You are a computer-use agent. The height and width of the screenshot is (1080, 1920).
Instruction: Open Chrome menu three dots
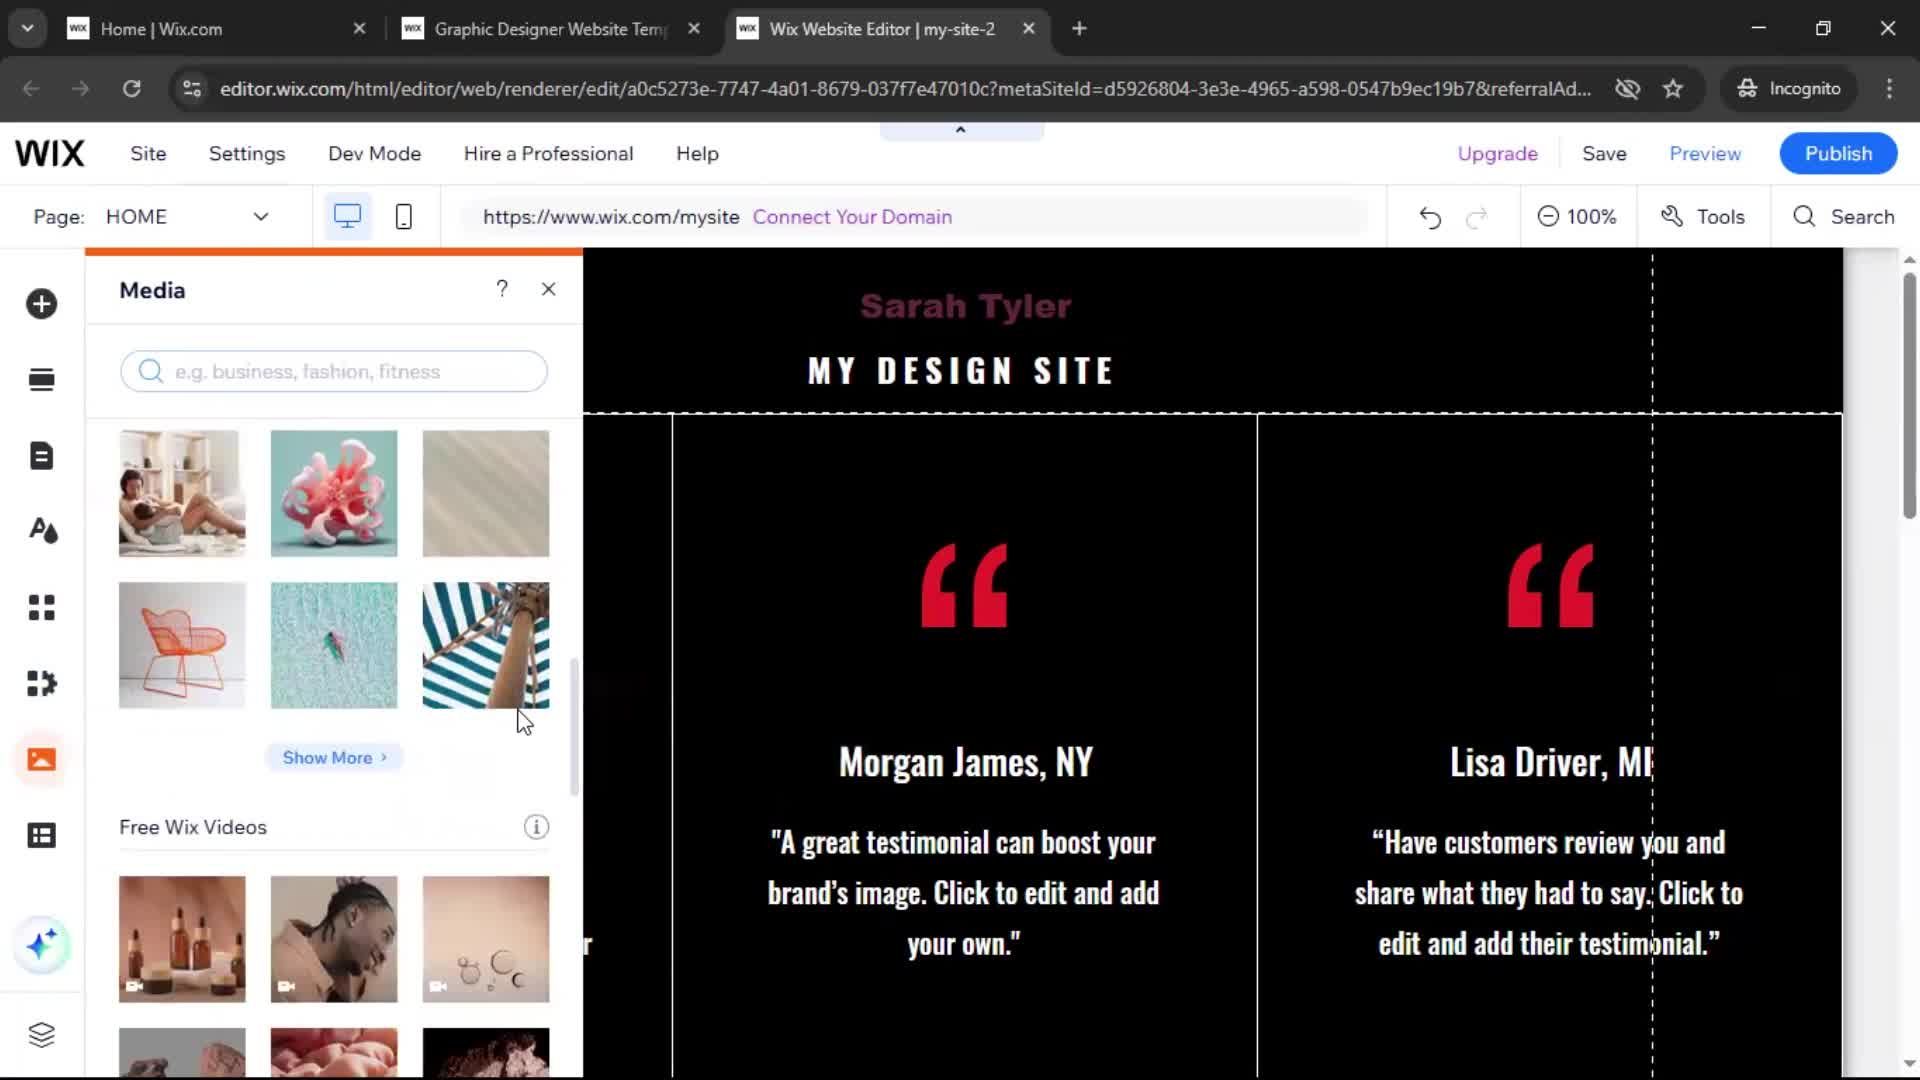[x=1889, y=89]
